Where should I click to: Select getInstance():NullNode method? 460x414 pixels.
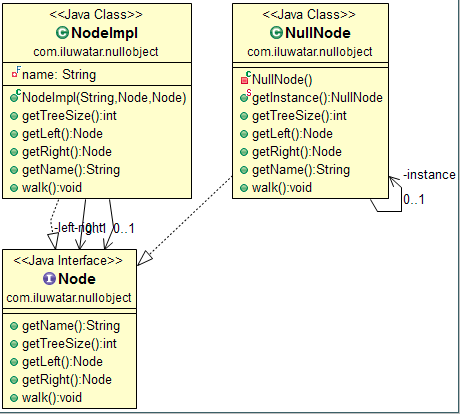pyautogui.click(x=317, y=98)
